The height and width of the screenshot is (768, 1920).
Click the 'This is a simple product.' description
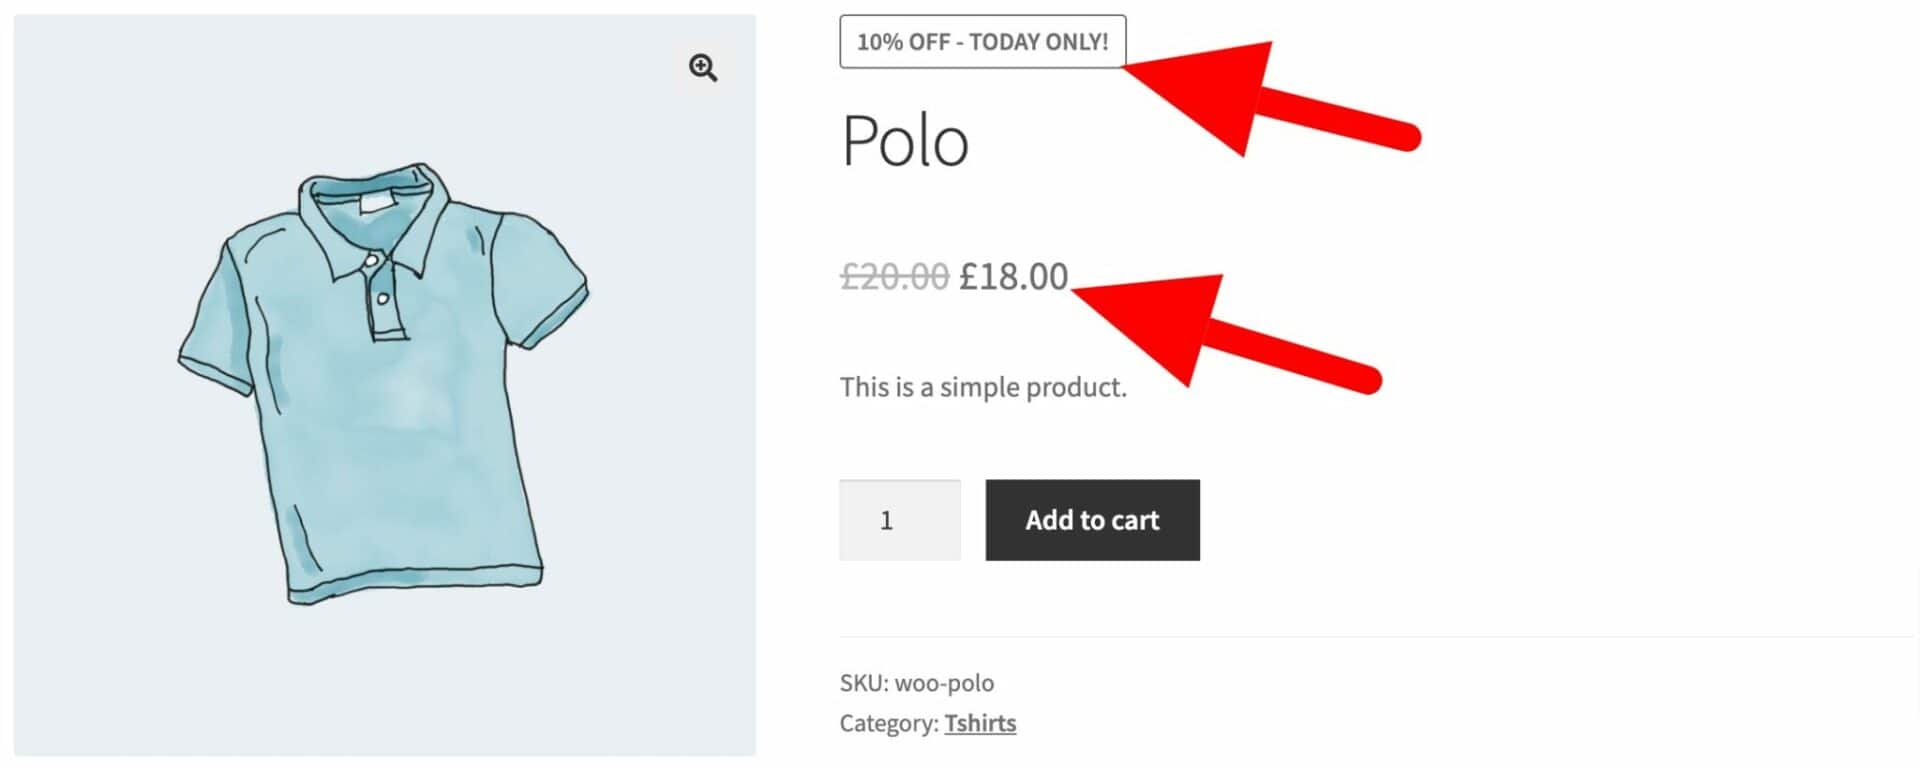983,387
